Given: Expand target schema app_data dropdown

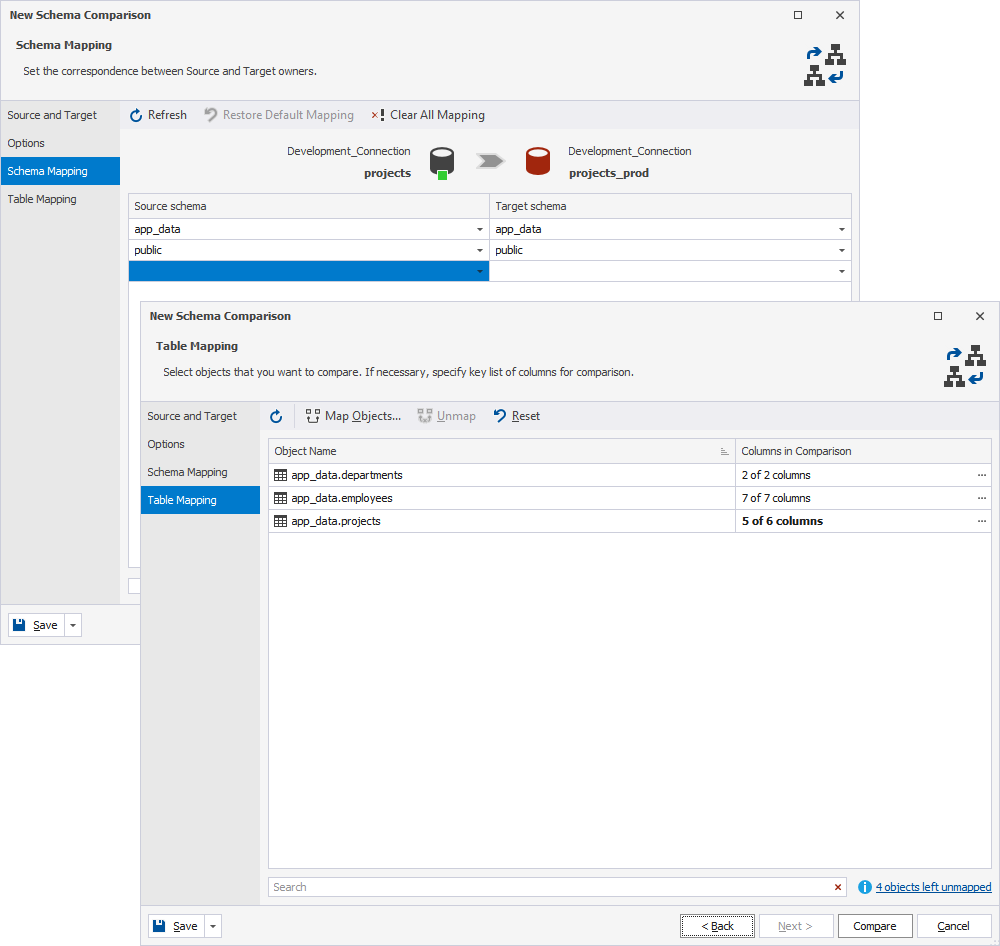Looking at the screenshot, I should click(842, 230).
